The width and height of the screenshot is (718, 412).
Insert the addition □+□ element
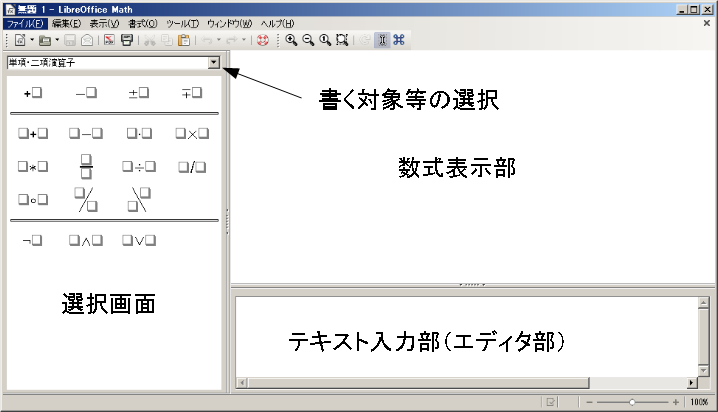[x=33, y=134]
